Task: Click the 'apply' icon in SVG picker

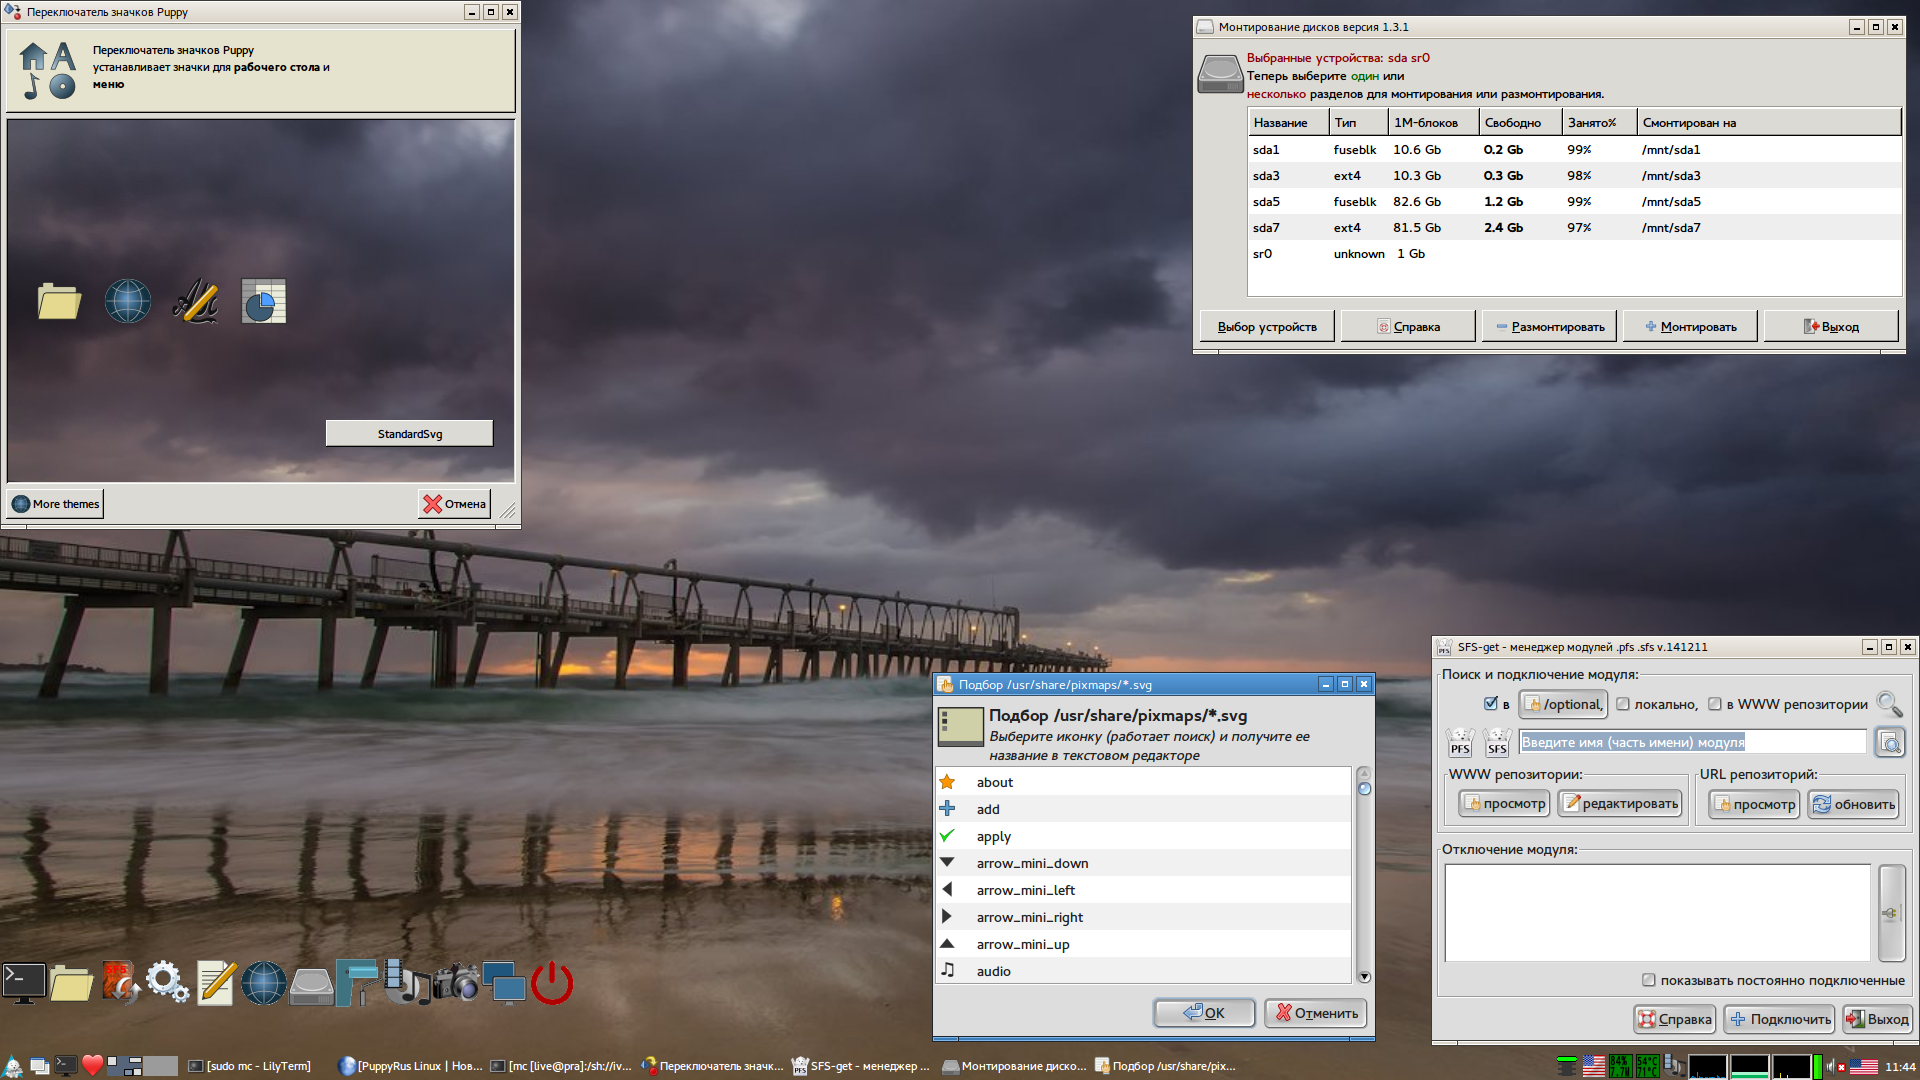Action: click(948, 836)
